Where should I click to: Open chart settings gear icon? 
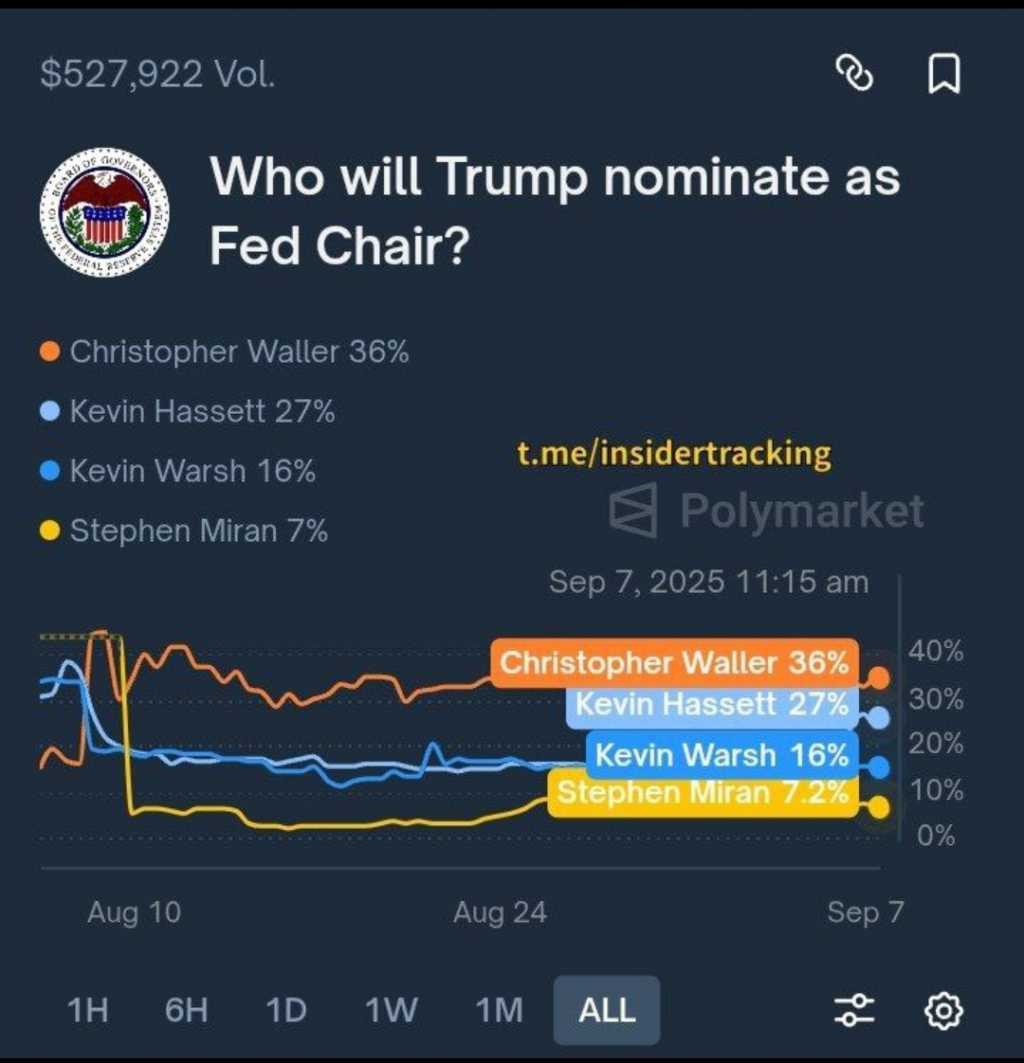click(x=942, y=1010)
